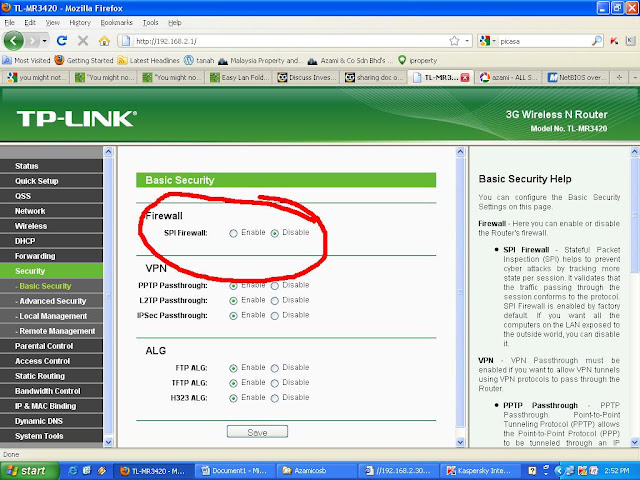Open Azami & Co Sdn Bhd bookmark
This screenshot has width=640, height=480.
click(x=350, y=60)
